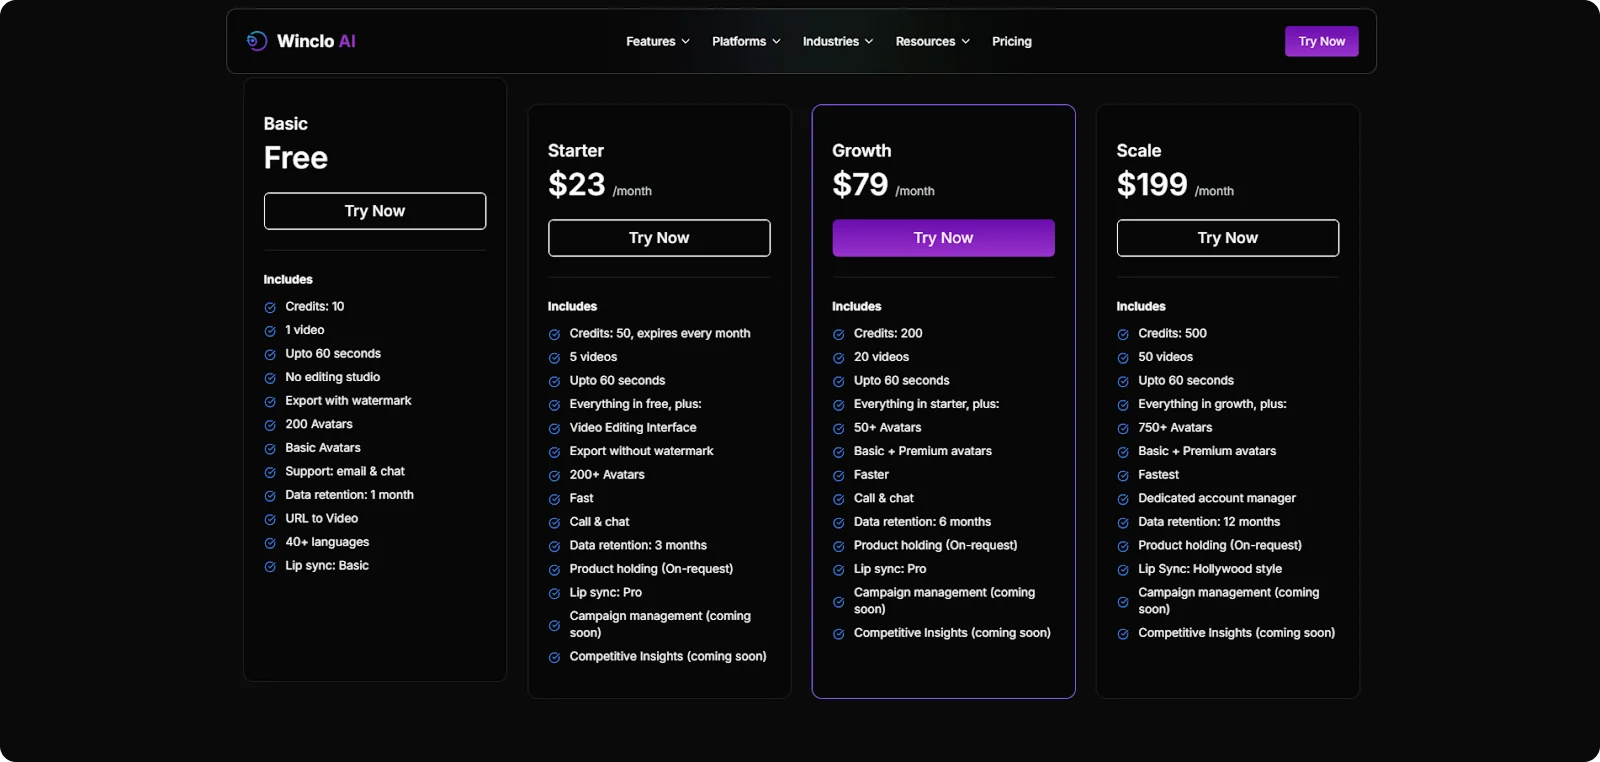Click the Winclo AI logo icon
The height and width of the screenshot is (762, 1600).
(257, 41)
